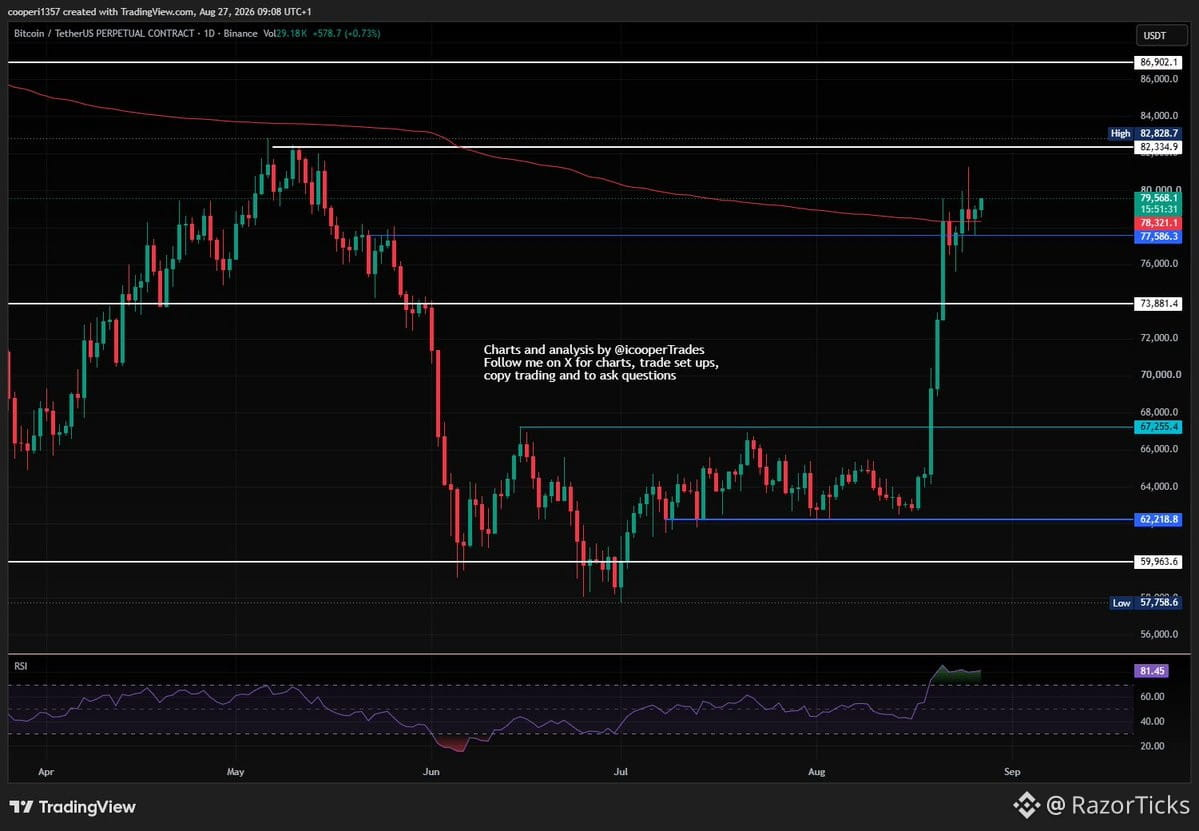Click the +578.7 (+0.73%) change value

346,34
